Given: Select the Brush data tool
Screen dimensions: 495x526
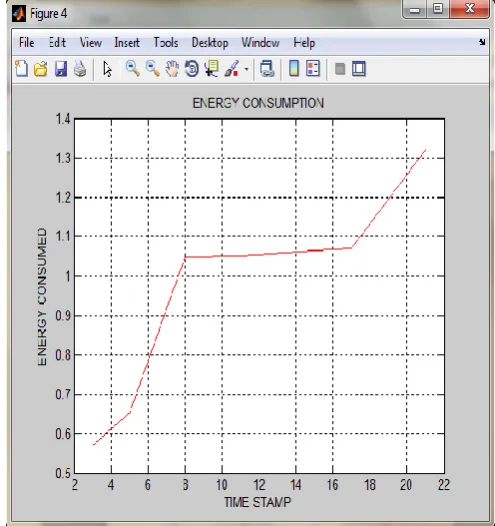Looking at the screenshot, I should [x=232, y=69].
